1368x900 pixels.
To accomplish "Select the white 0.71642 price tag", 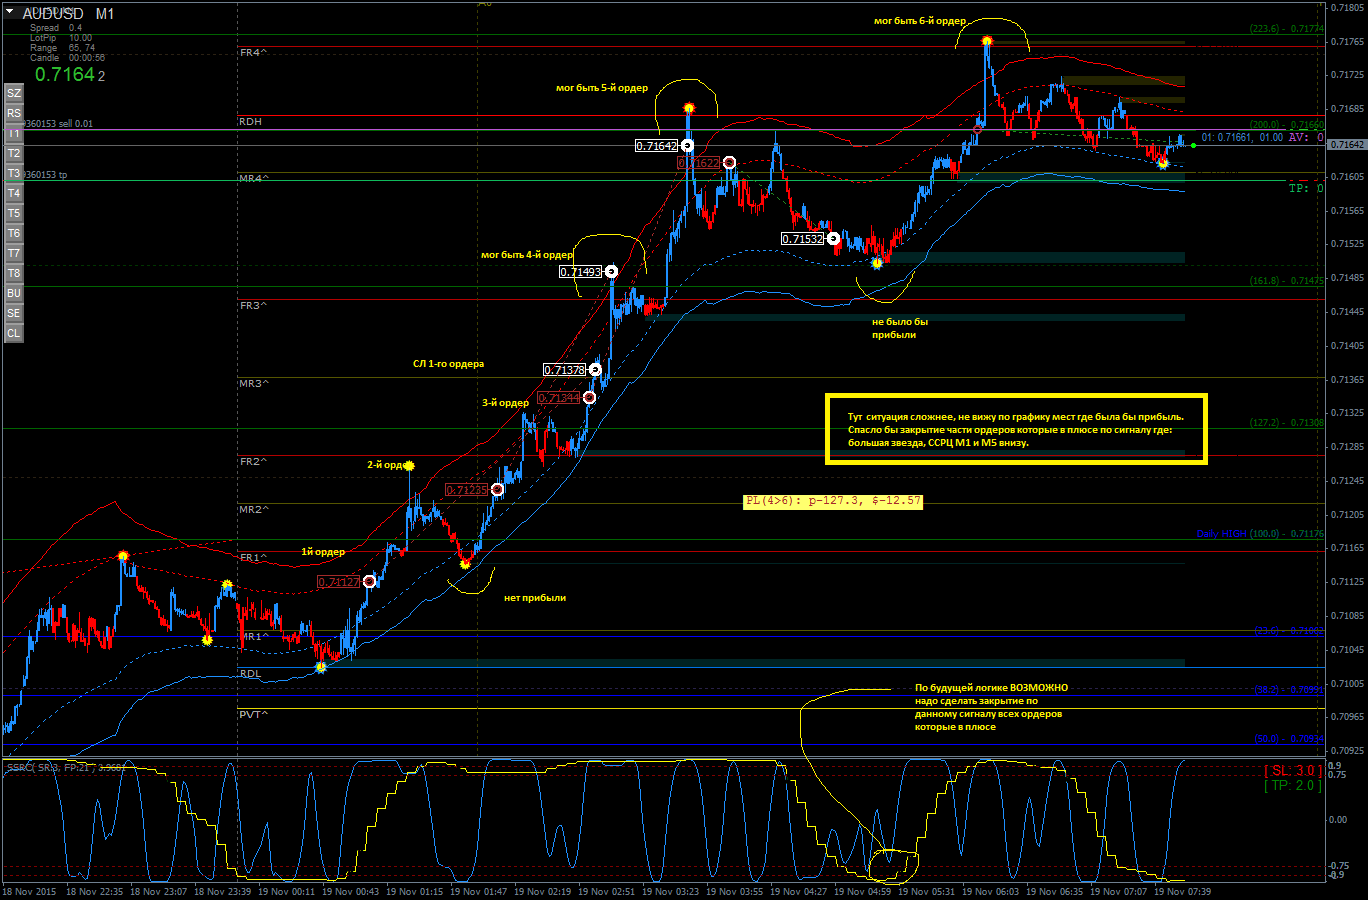I will coord(656,146).
